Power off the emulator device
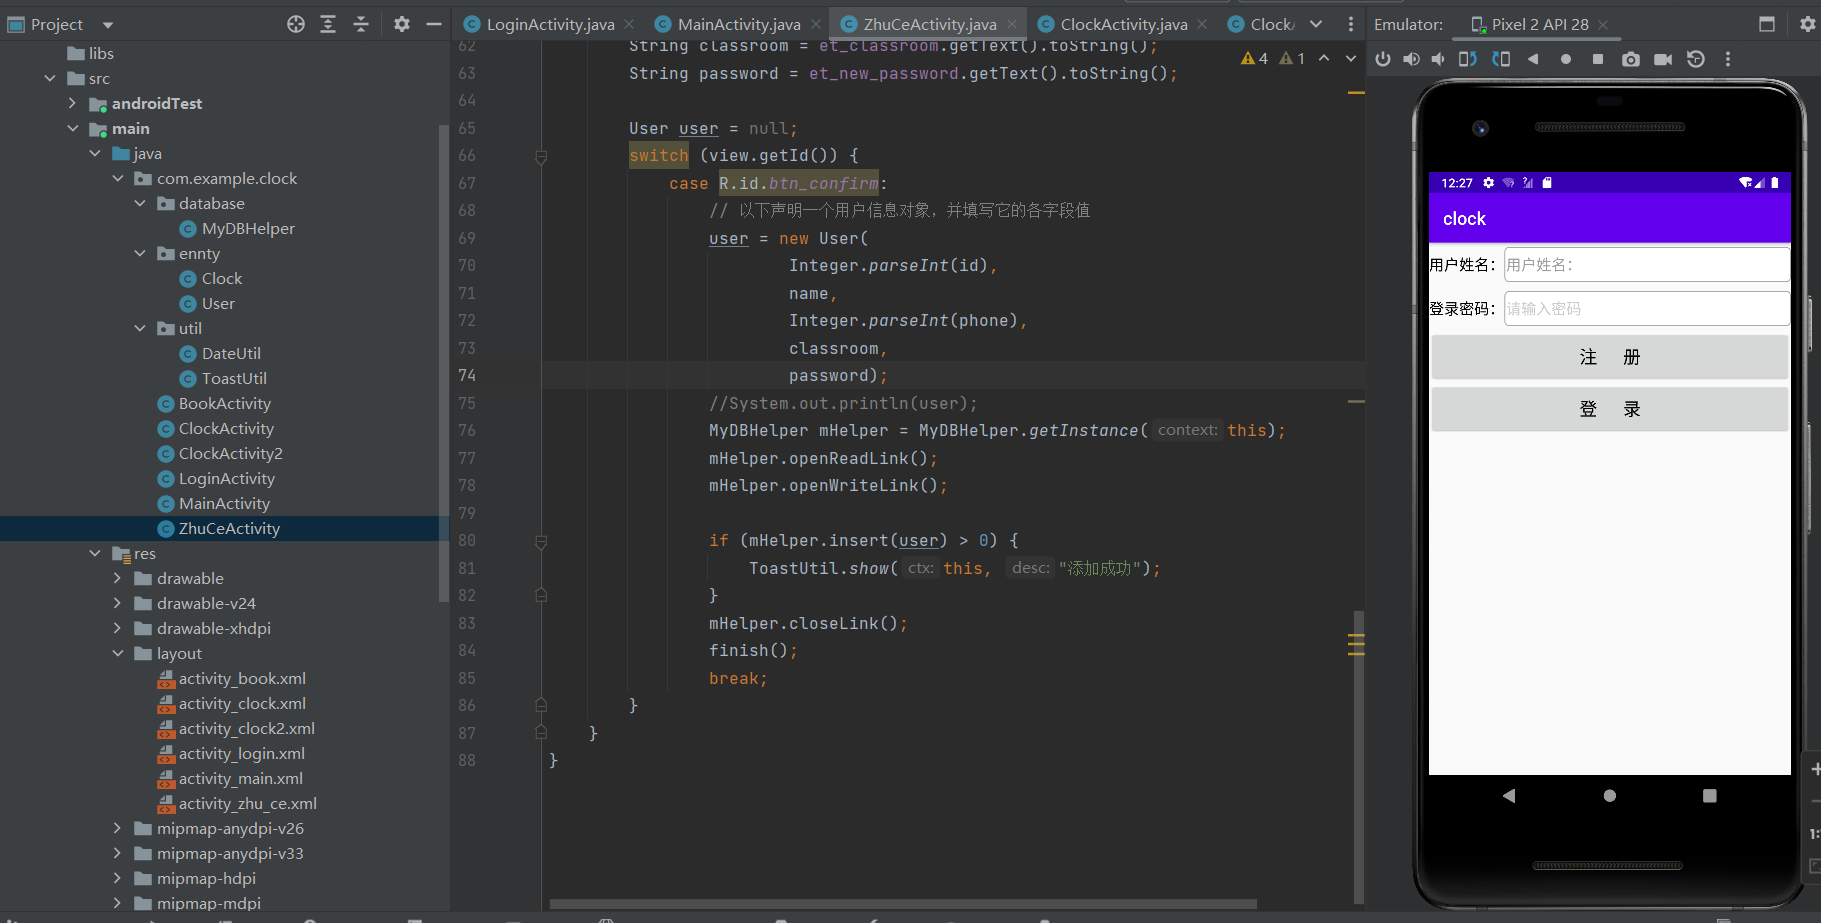 [1383, 59]
